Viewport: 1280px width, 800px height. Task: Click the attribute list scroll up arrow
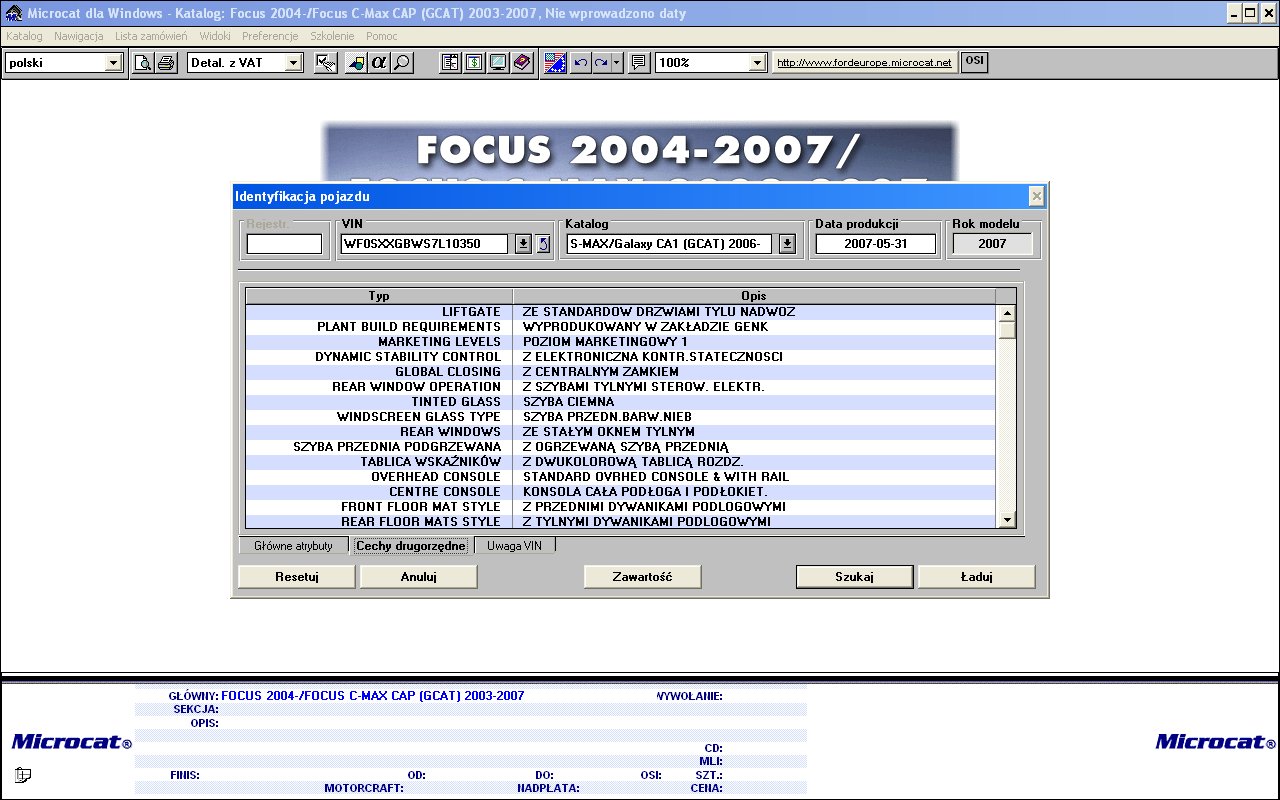pos(1007,313)
